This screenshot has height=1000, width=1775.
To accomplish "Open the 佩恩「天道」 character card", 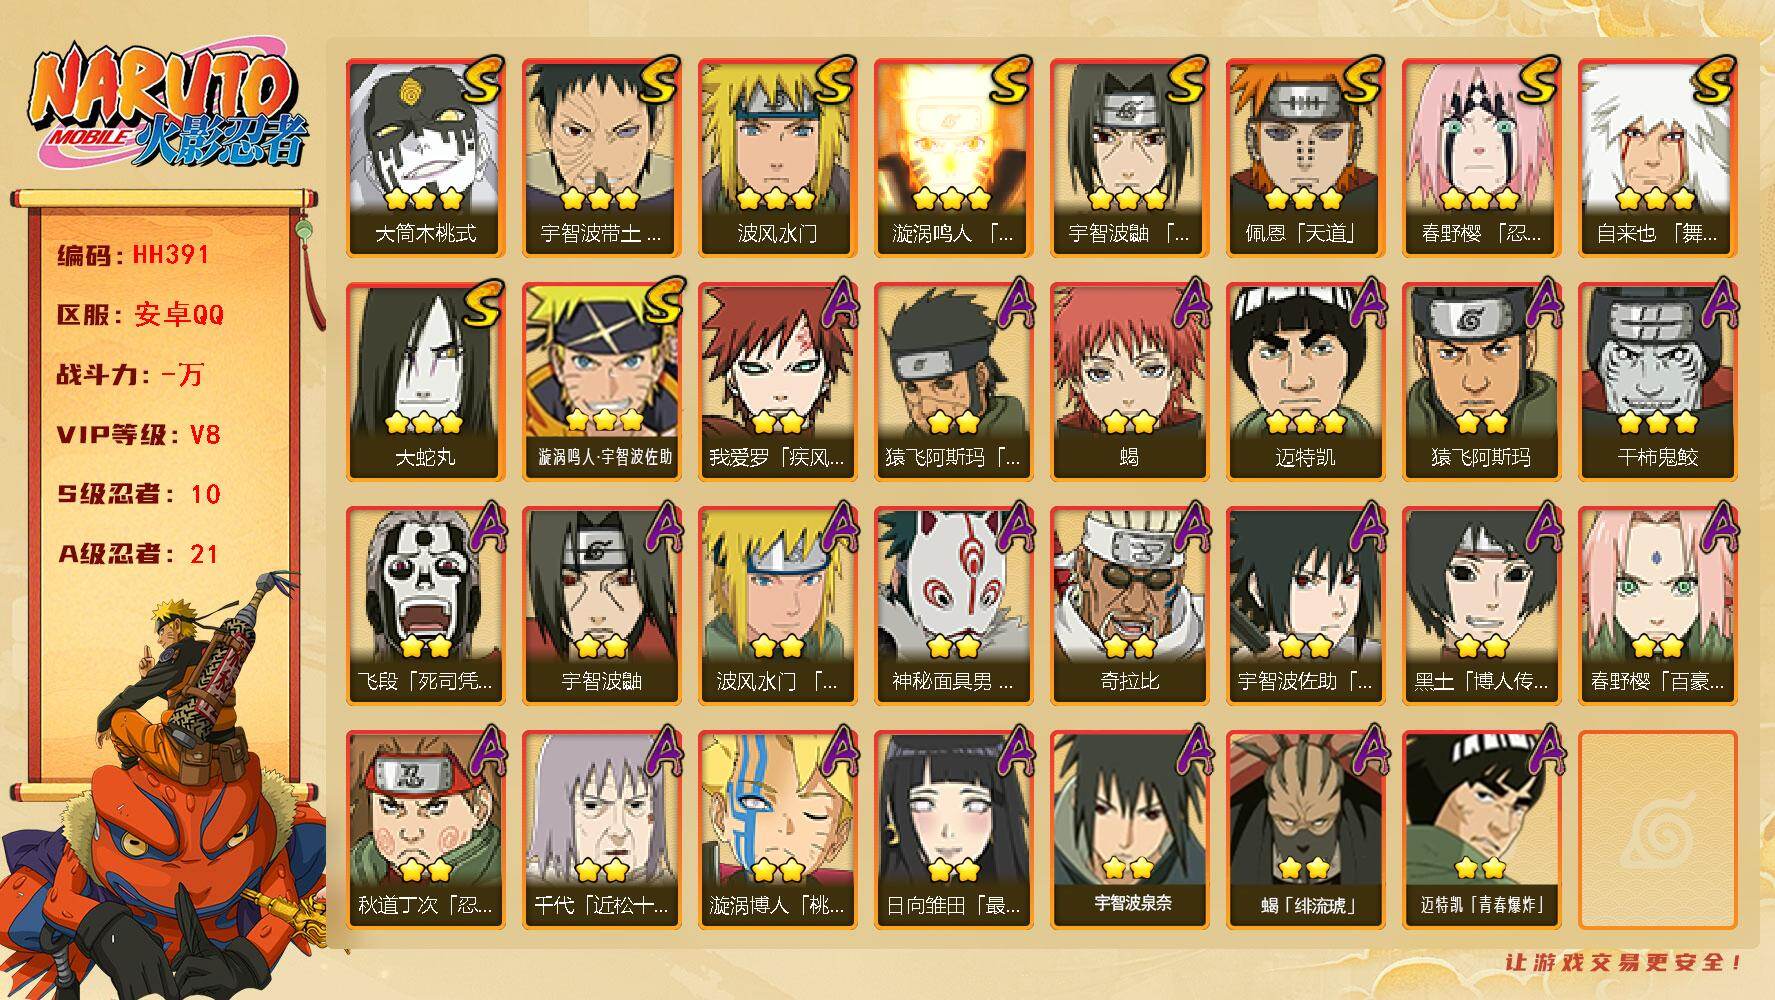I will coord(1305,158).
